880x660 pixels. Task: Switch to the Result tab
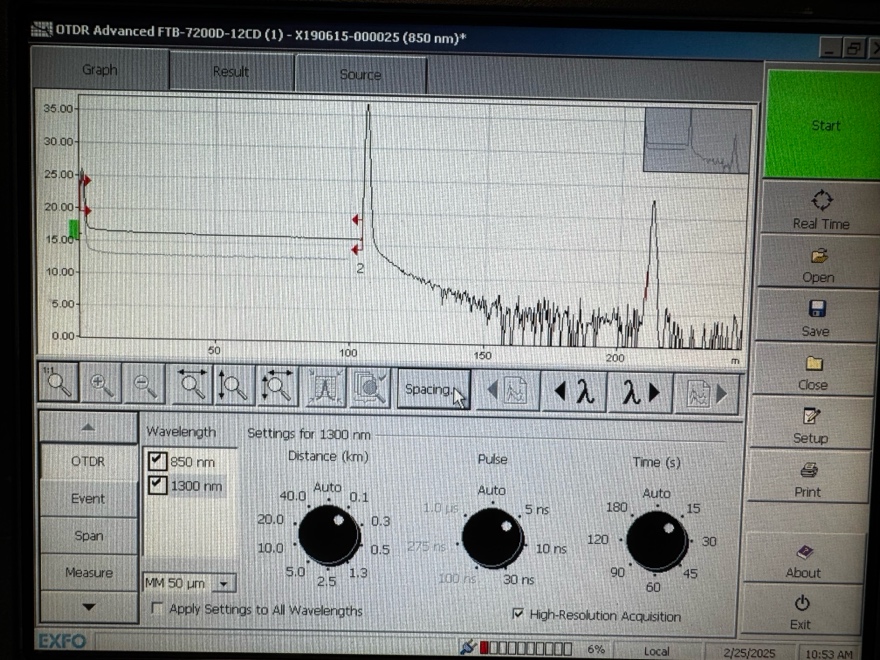pos(231,72)
